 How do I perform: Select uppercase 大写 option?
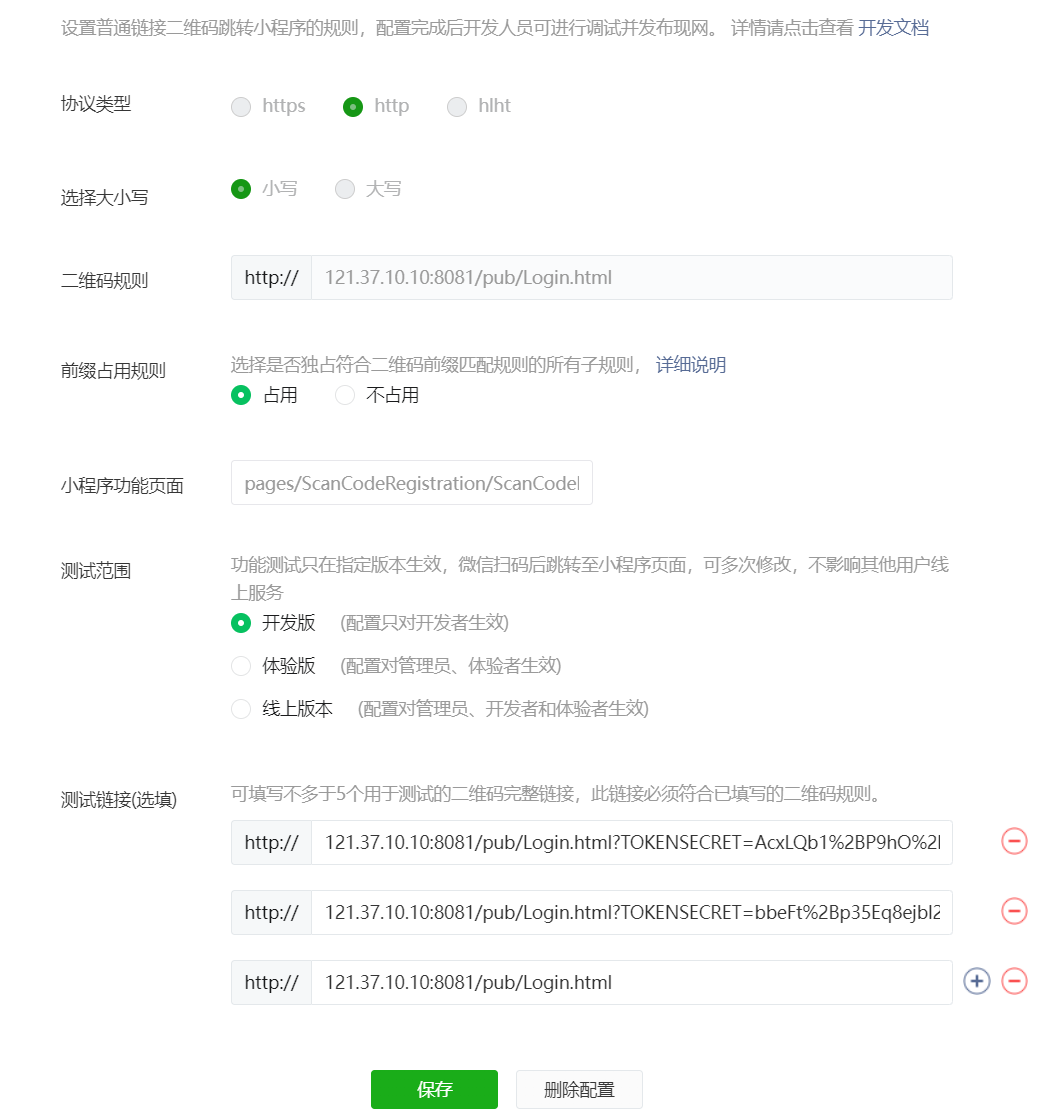pyautogui.click(x=345, y=189)
